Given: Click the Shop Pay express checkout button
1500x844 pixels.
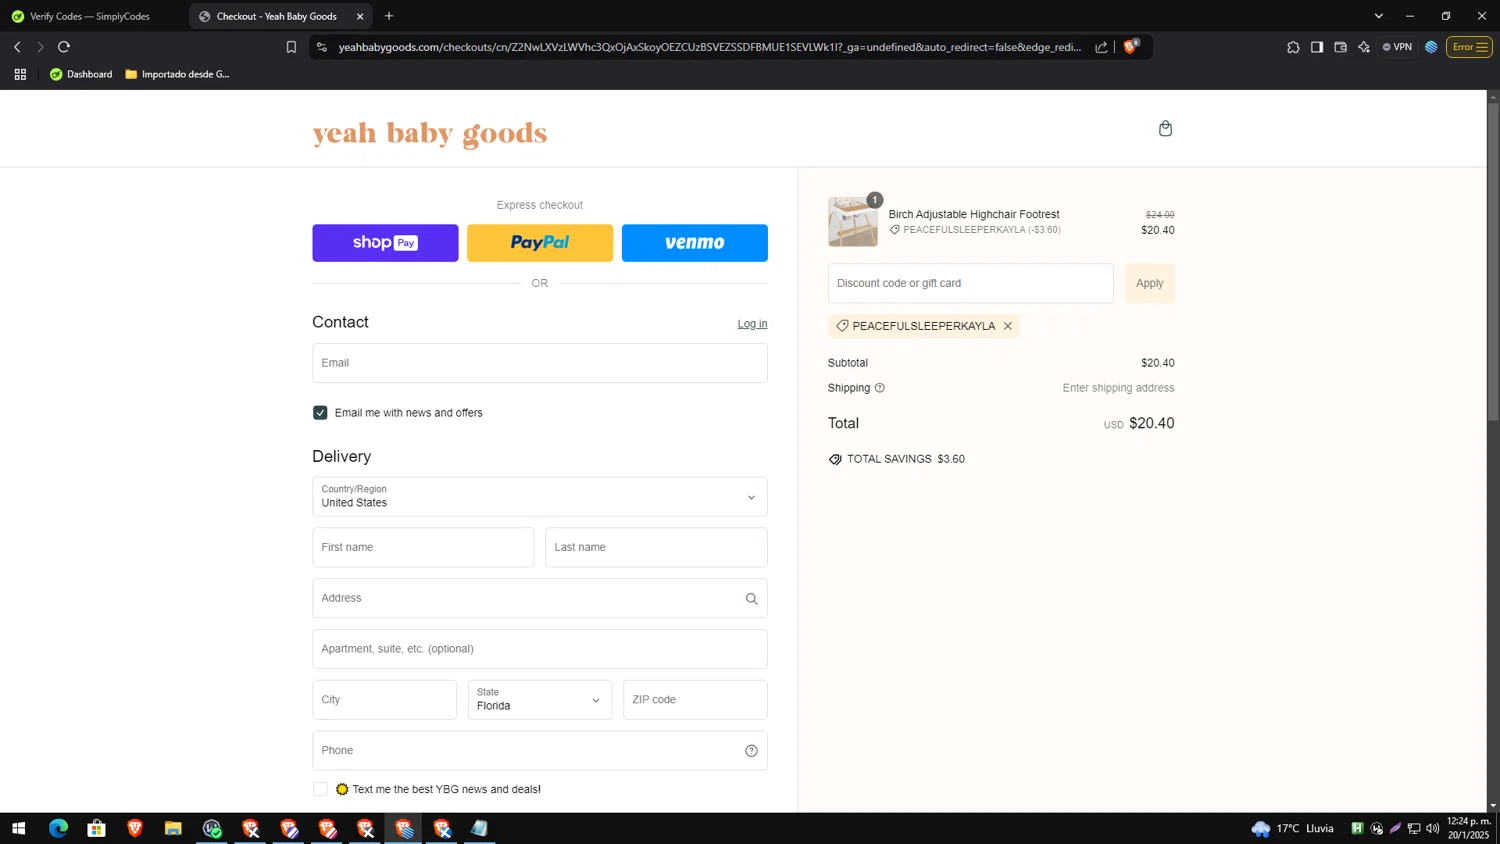Looking at the screenshot, I should point(385,243).
